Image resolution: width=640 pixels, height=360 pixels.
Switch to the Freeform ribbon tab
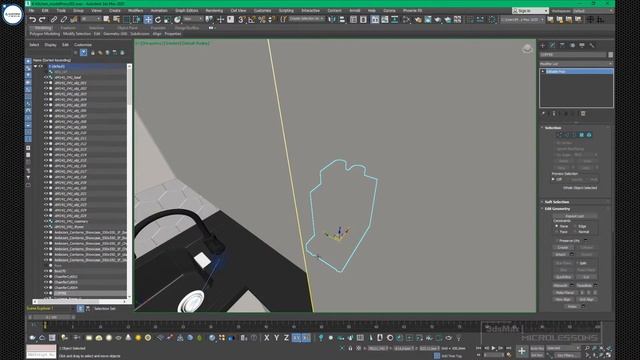click(68, 28)
